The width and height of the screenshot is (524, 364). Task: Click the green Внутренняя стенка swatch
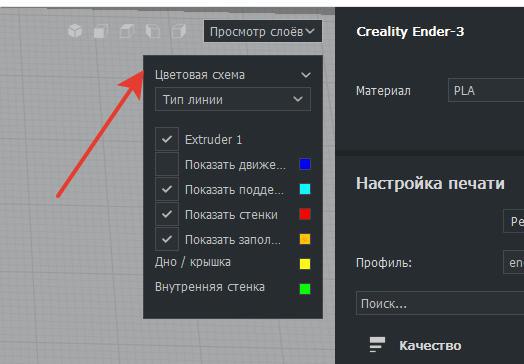[305, 289]
